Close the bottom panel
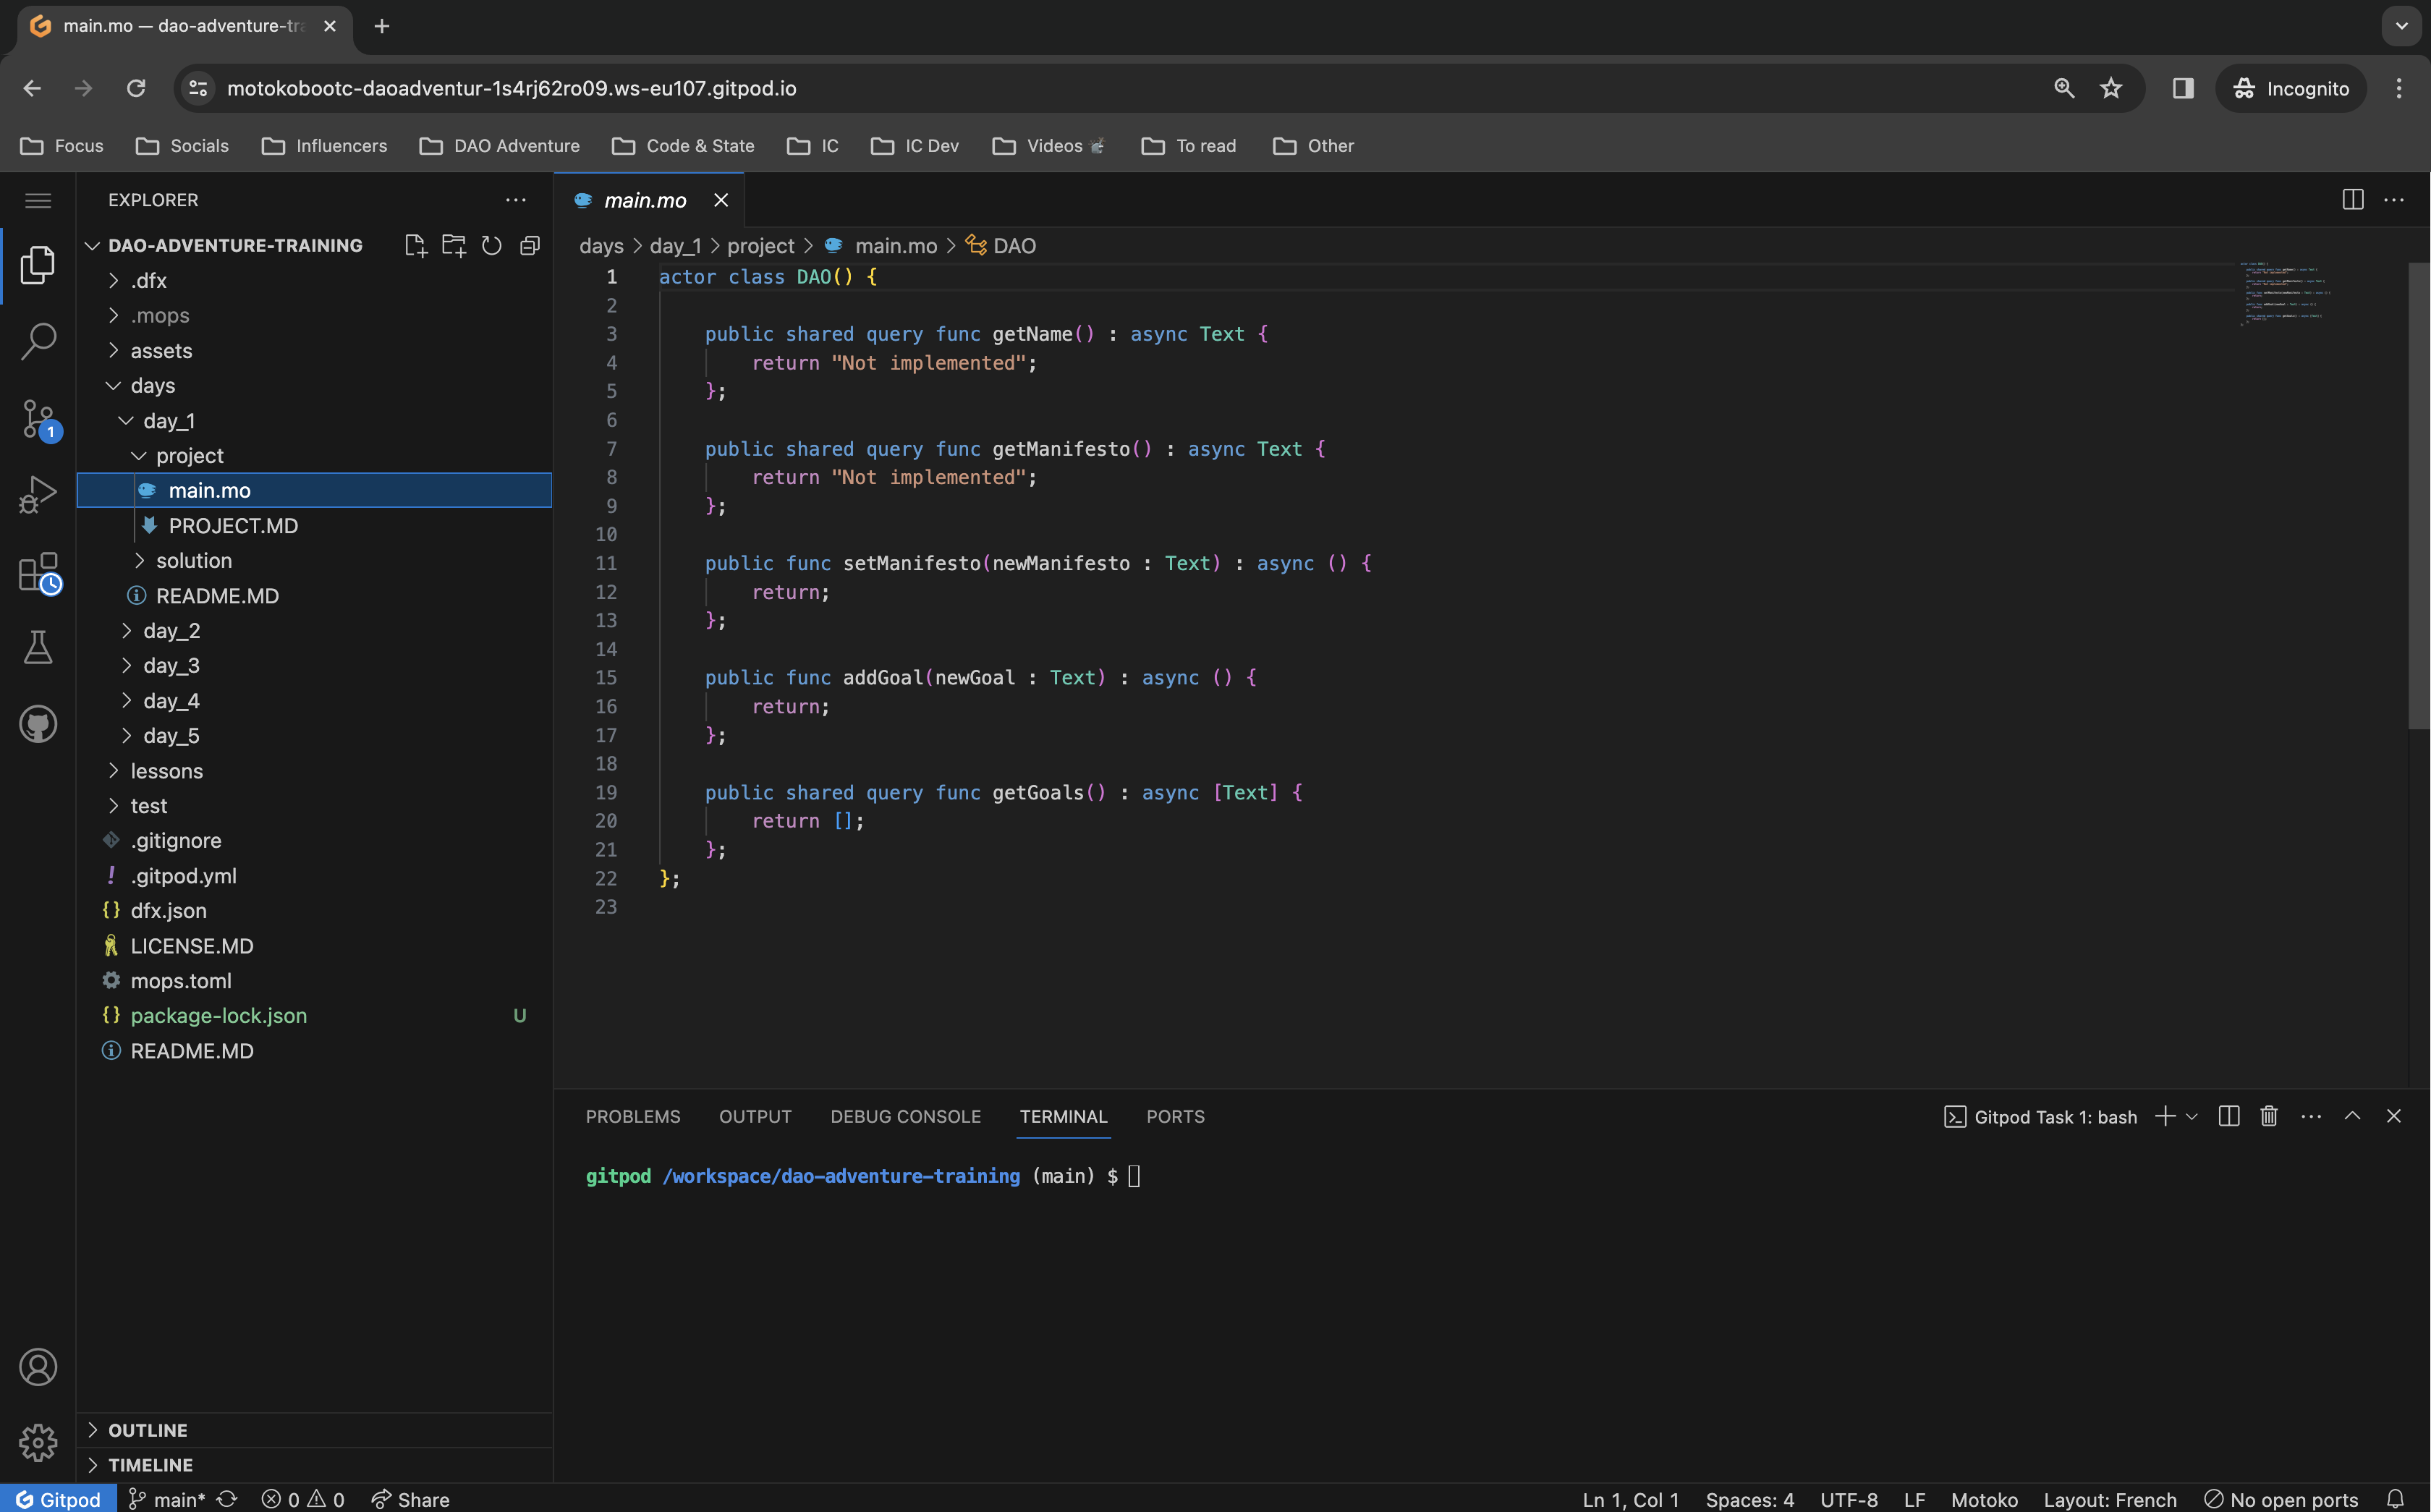 (x=2393, y=1116)
